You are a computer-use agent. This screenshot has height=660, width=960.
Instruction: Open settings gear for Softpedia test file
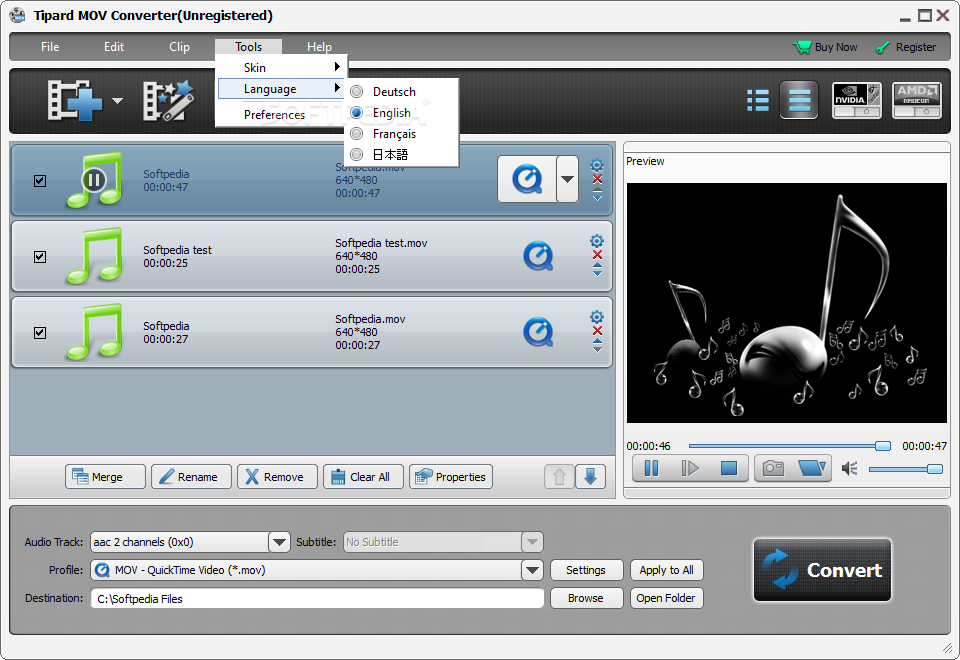(x=597, y=241)
